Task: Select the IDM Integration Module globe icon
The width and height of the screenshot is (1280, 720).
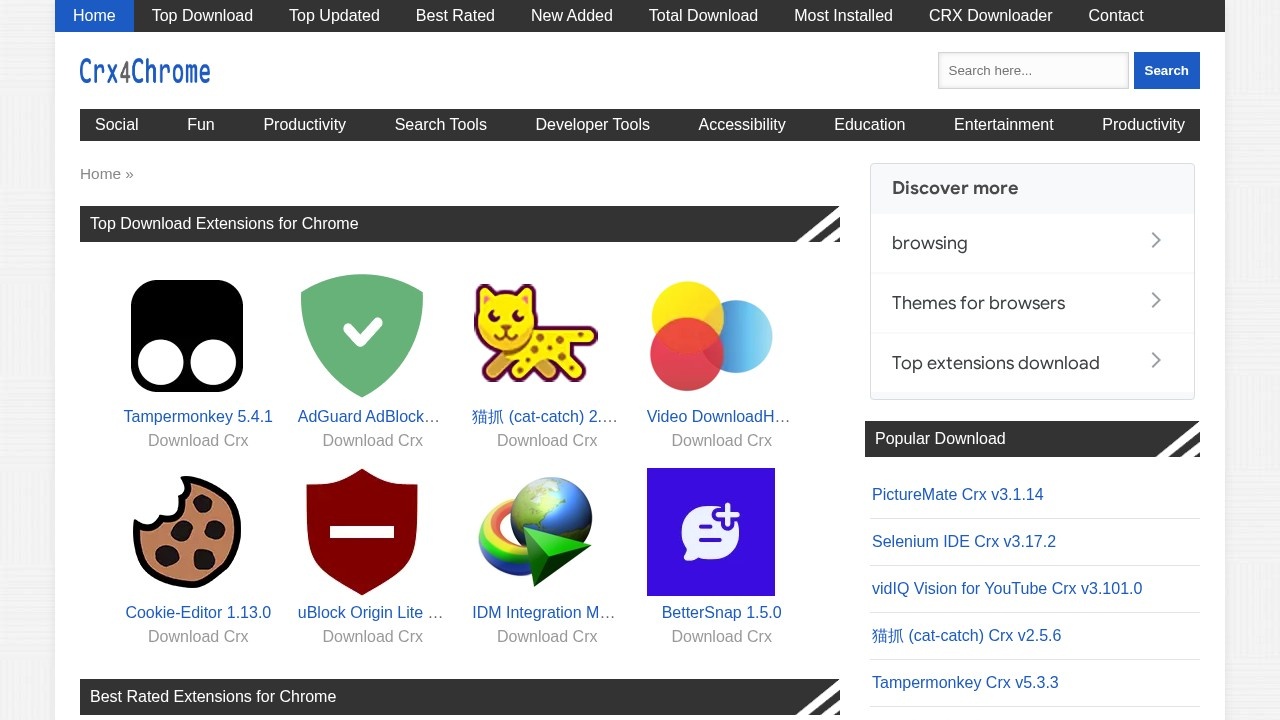Action: [x=536, y=532]
